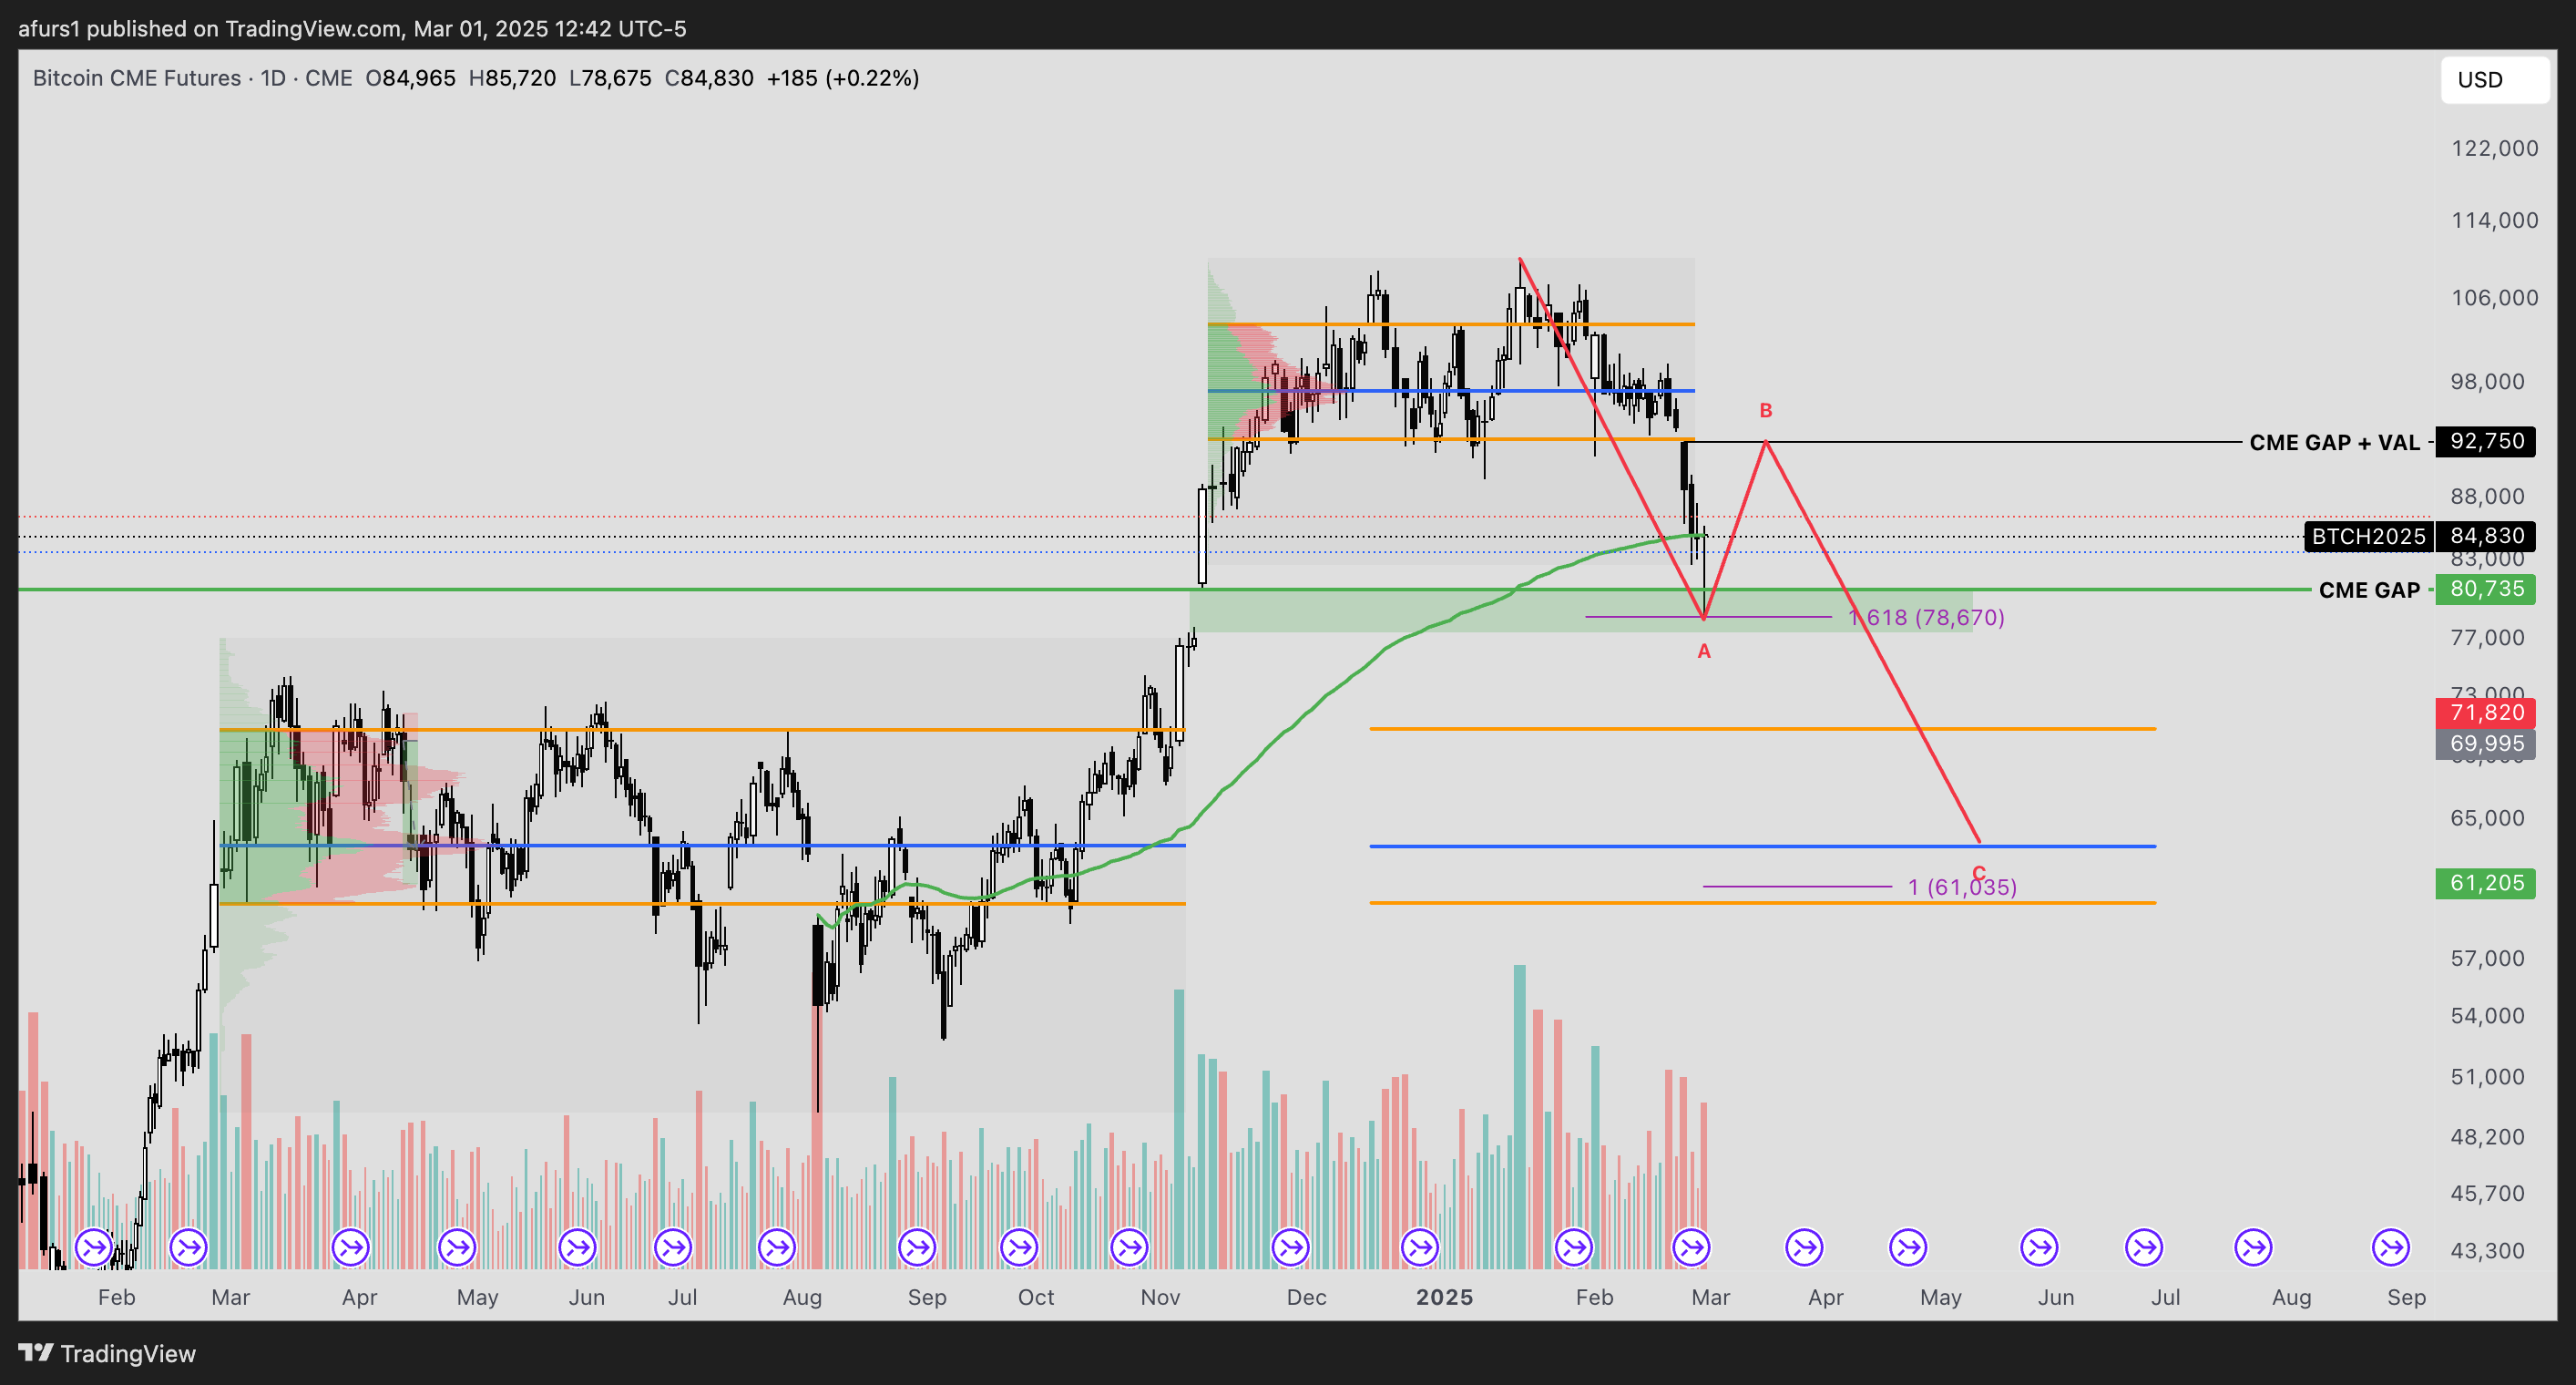Click the 2025 year label on time axis
2576x1385 pixels.
(1444, 1297)
